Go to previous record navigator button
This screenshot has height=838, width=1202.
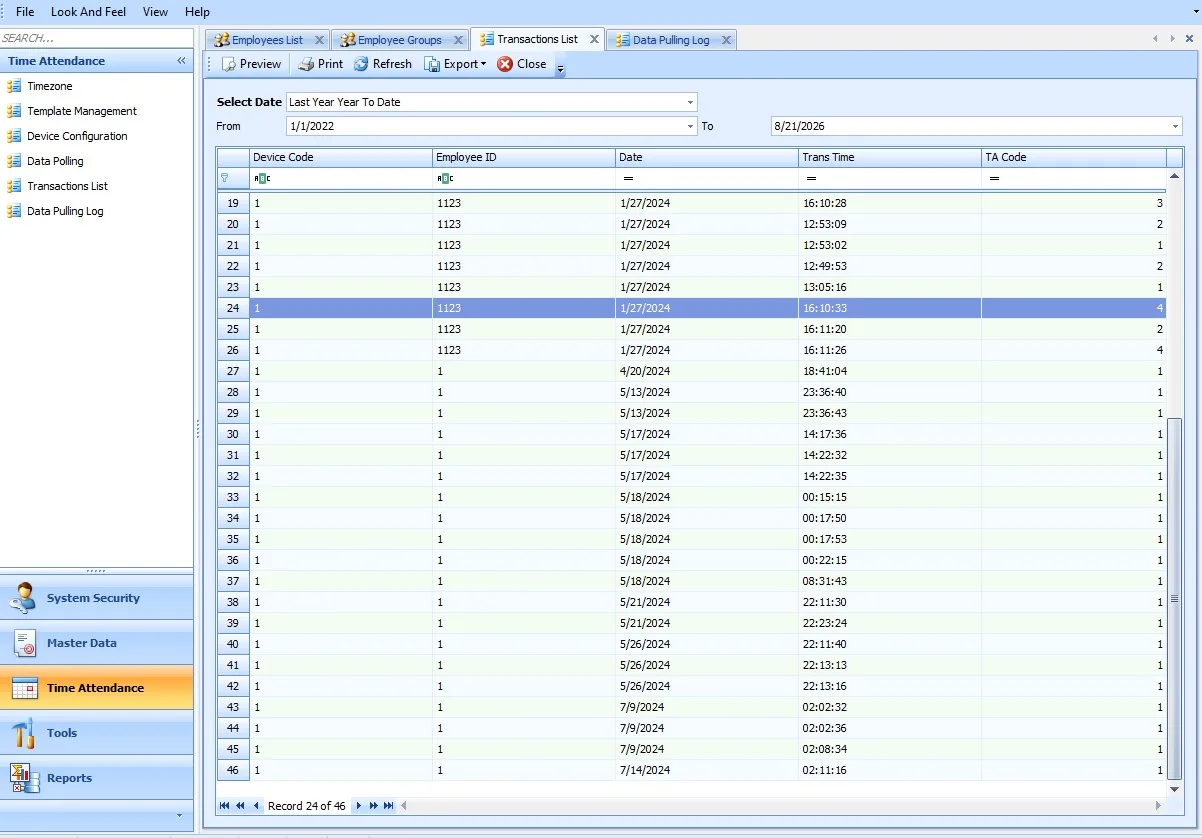[x=256, y=806]
